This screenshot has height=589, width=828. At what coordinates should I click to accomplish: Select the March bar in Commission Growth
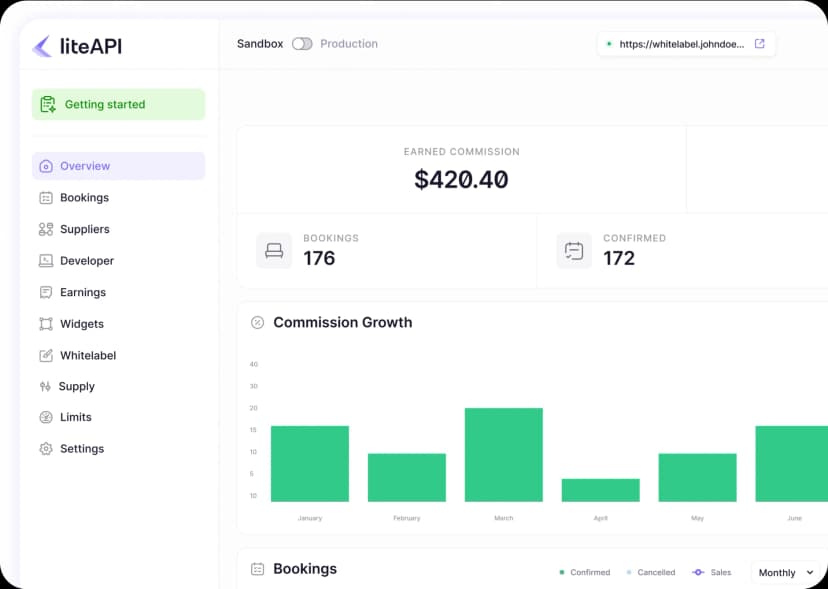(x=503, y=455)
